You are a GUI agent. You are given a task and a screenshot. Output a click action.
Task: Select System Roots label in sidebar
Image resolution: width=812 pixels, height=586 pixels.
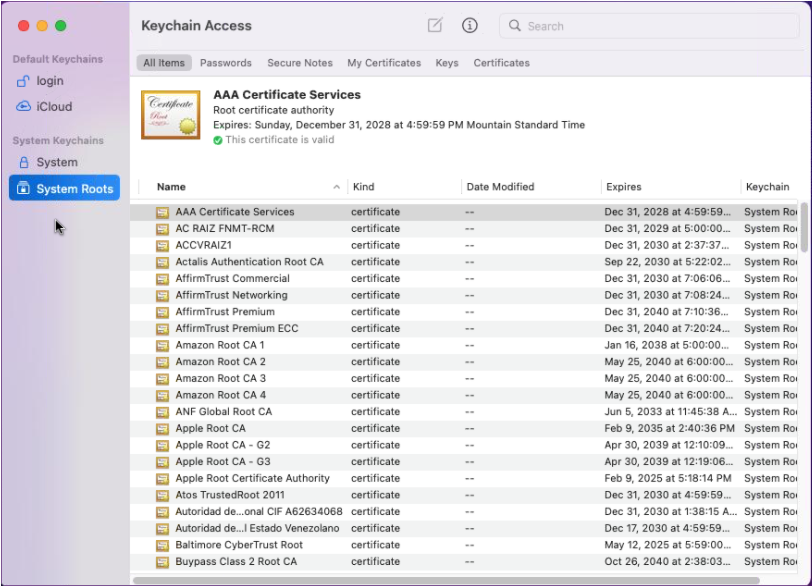coord(75,188)
